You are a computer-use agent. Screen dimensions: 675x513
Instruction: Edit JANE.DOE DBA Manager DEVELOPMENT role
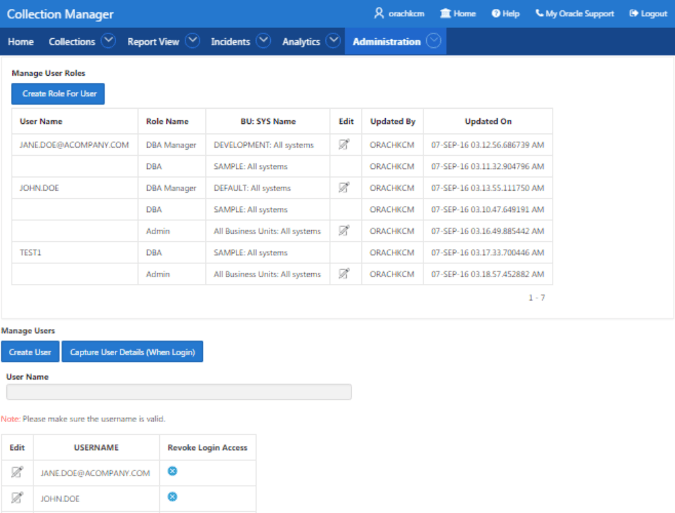(344, 144)
